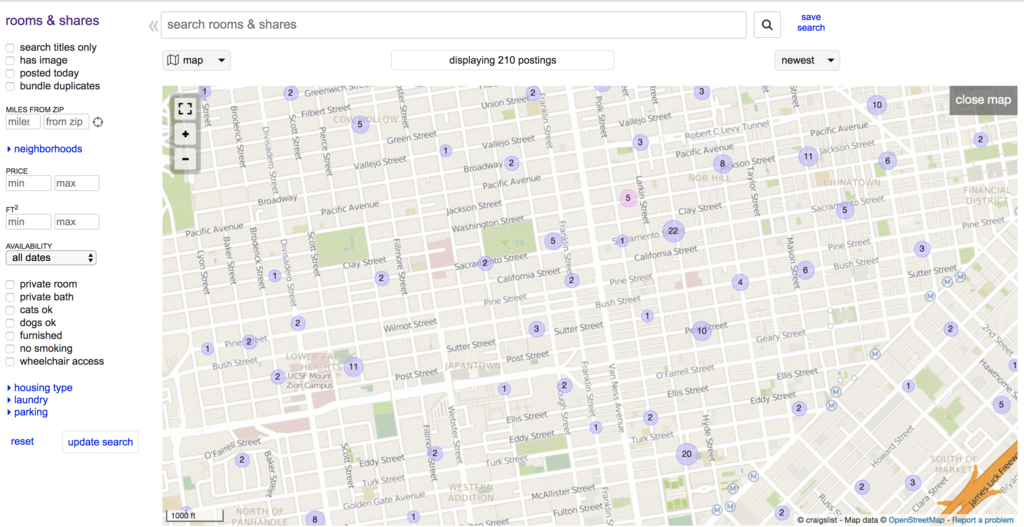1024x527 pixels.
Task: Click the 6 cluster on Bush Street
Action: point(805,270)
